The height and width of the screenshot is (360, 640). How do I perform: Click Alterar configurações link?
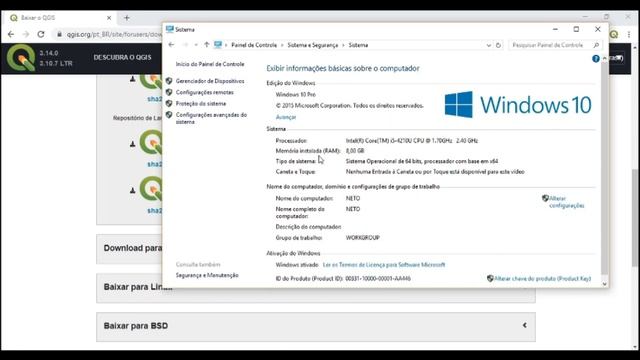click(x=567, y=202)
